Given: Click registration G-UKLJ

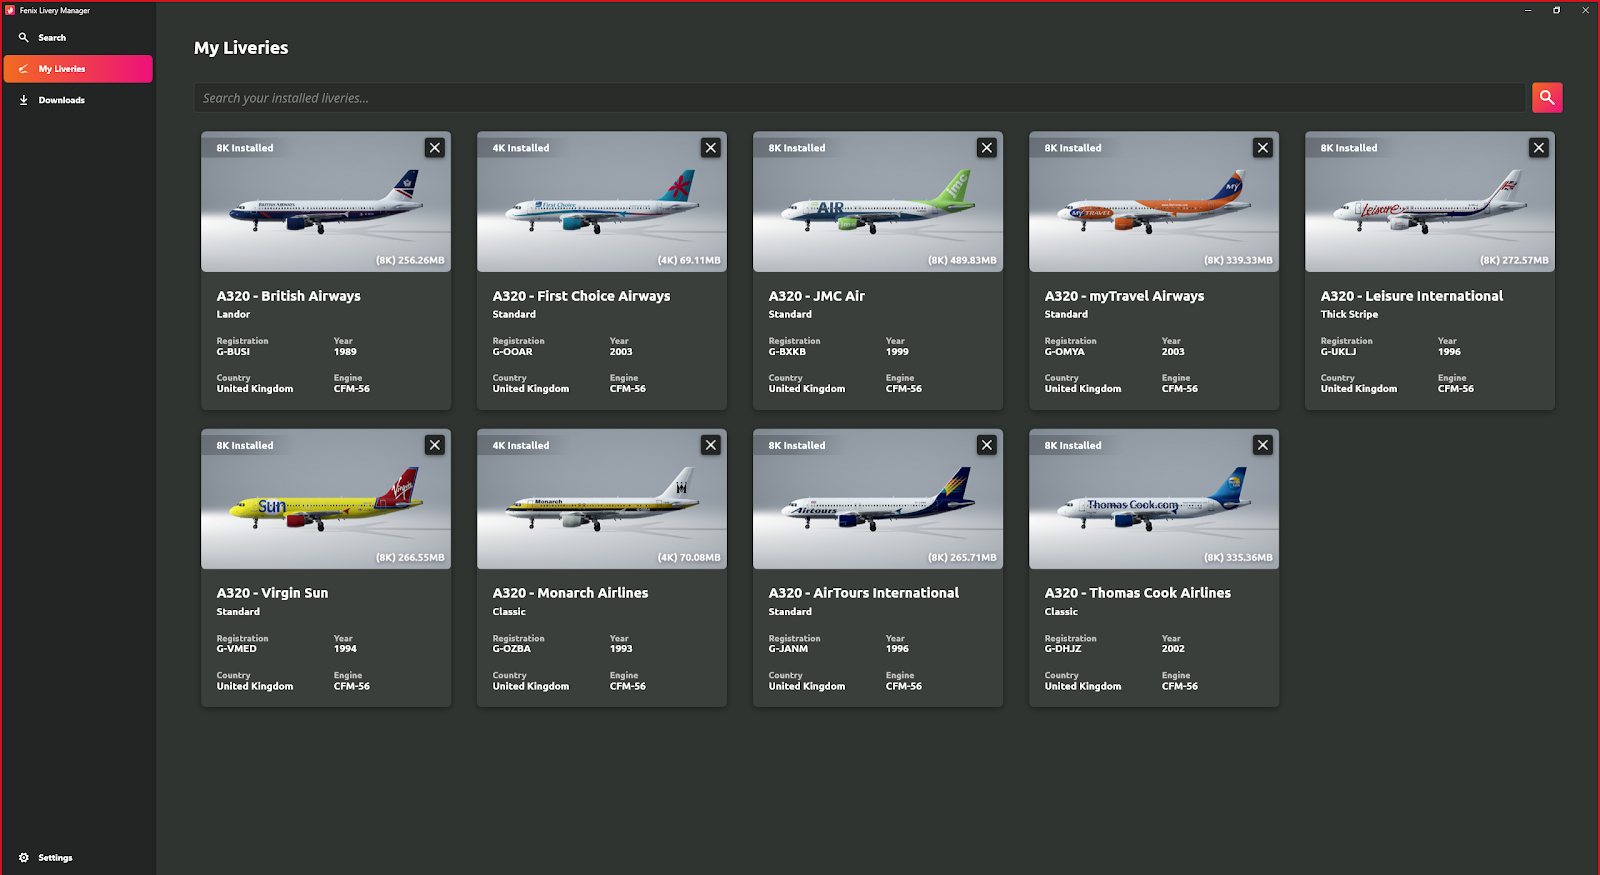Looking at the screenshot, I should point(1339,352).
